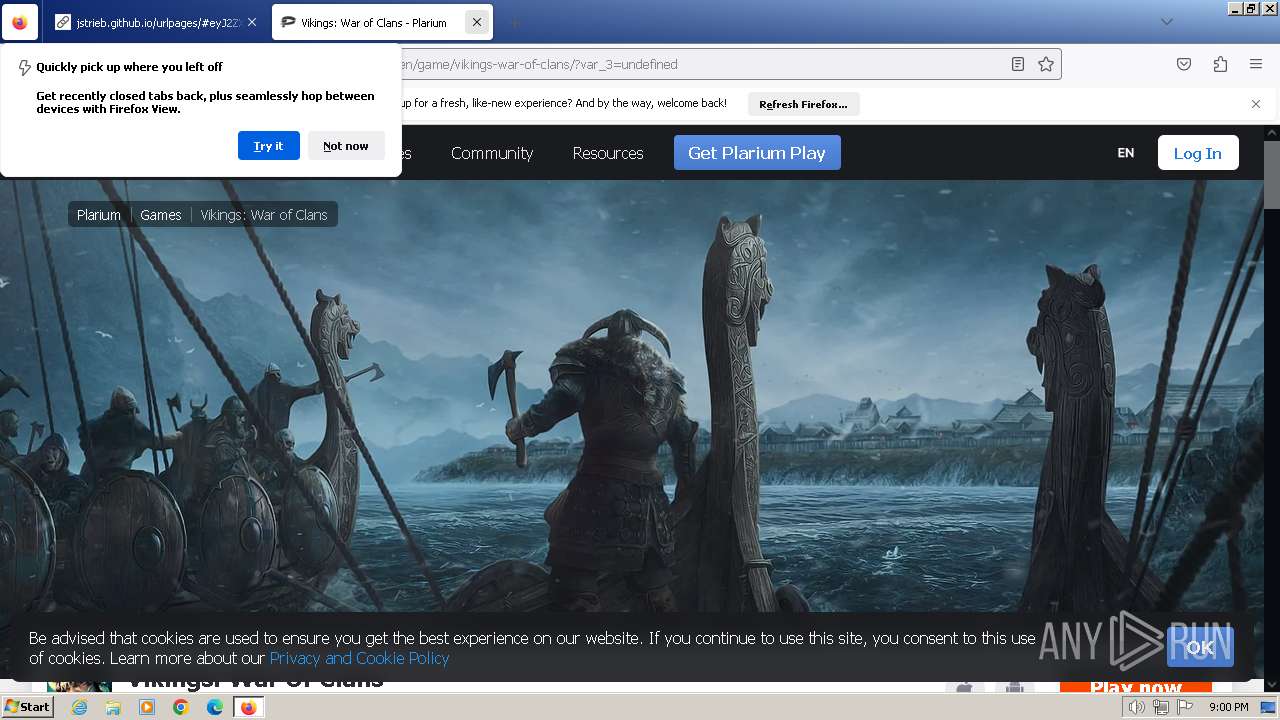Close the Vikings: War of Clans tab
The image size is (1280, 720).
477,22
